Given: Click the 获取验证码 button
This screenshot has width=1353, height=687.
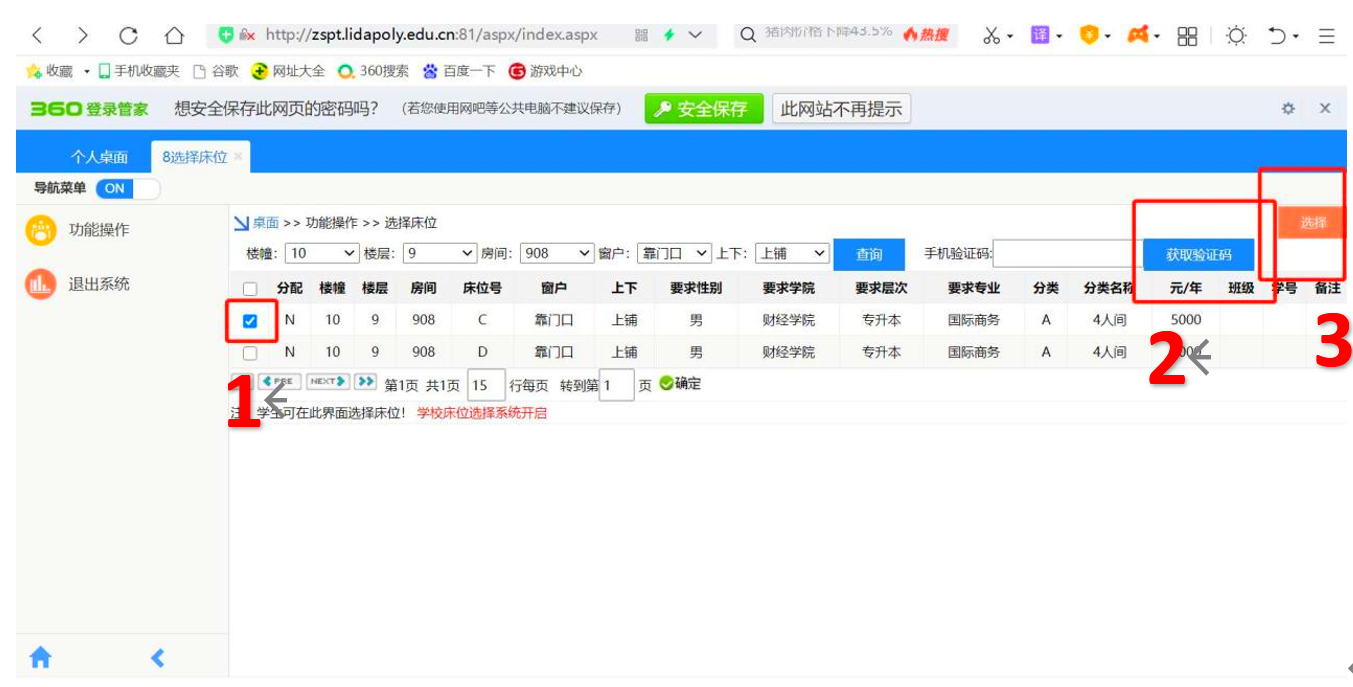Looking at the screenshot, I should click(1198, 254).
